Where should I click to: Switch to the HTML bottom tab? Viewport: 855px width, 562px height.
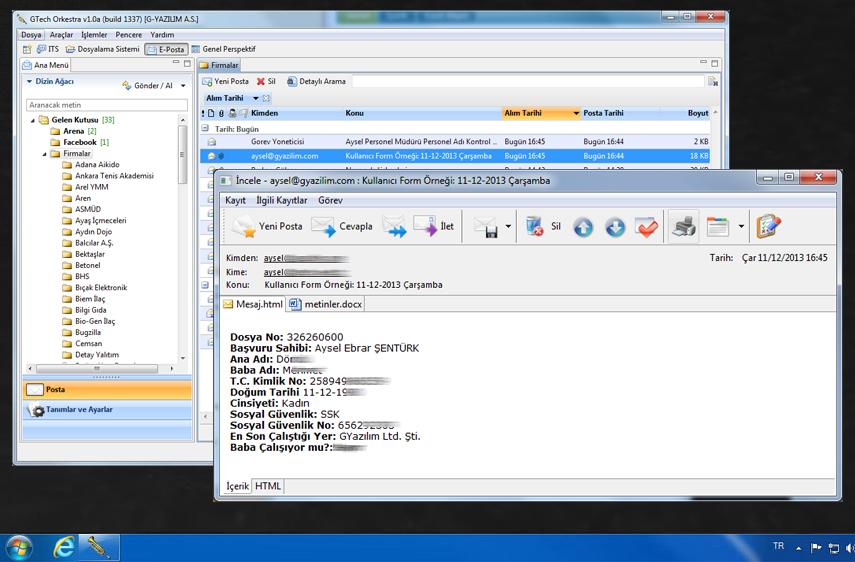268,486
